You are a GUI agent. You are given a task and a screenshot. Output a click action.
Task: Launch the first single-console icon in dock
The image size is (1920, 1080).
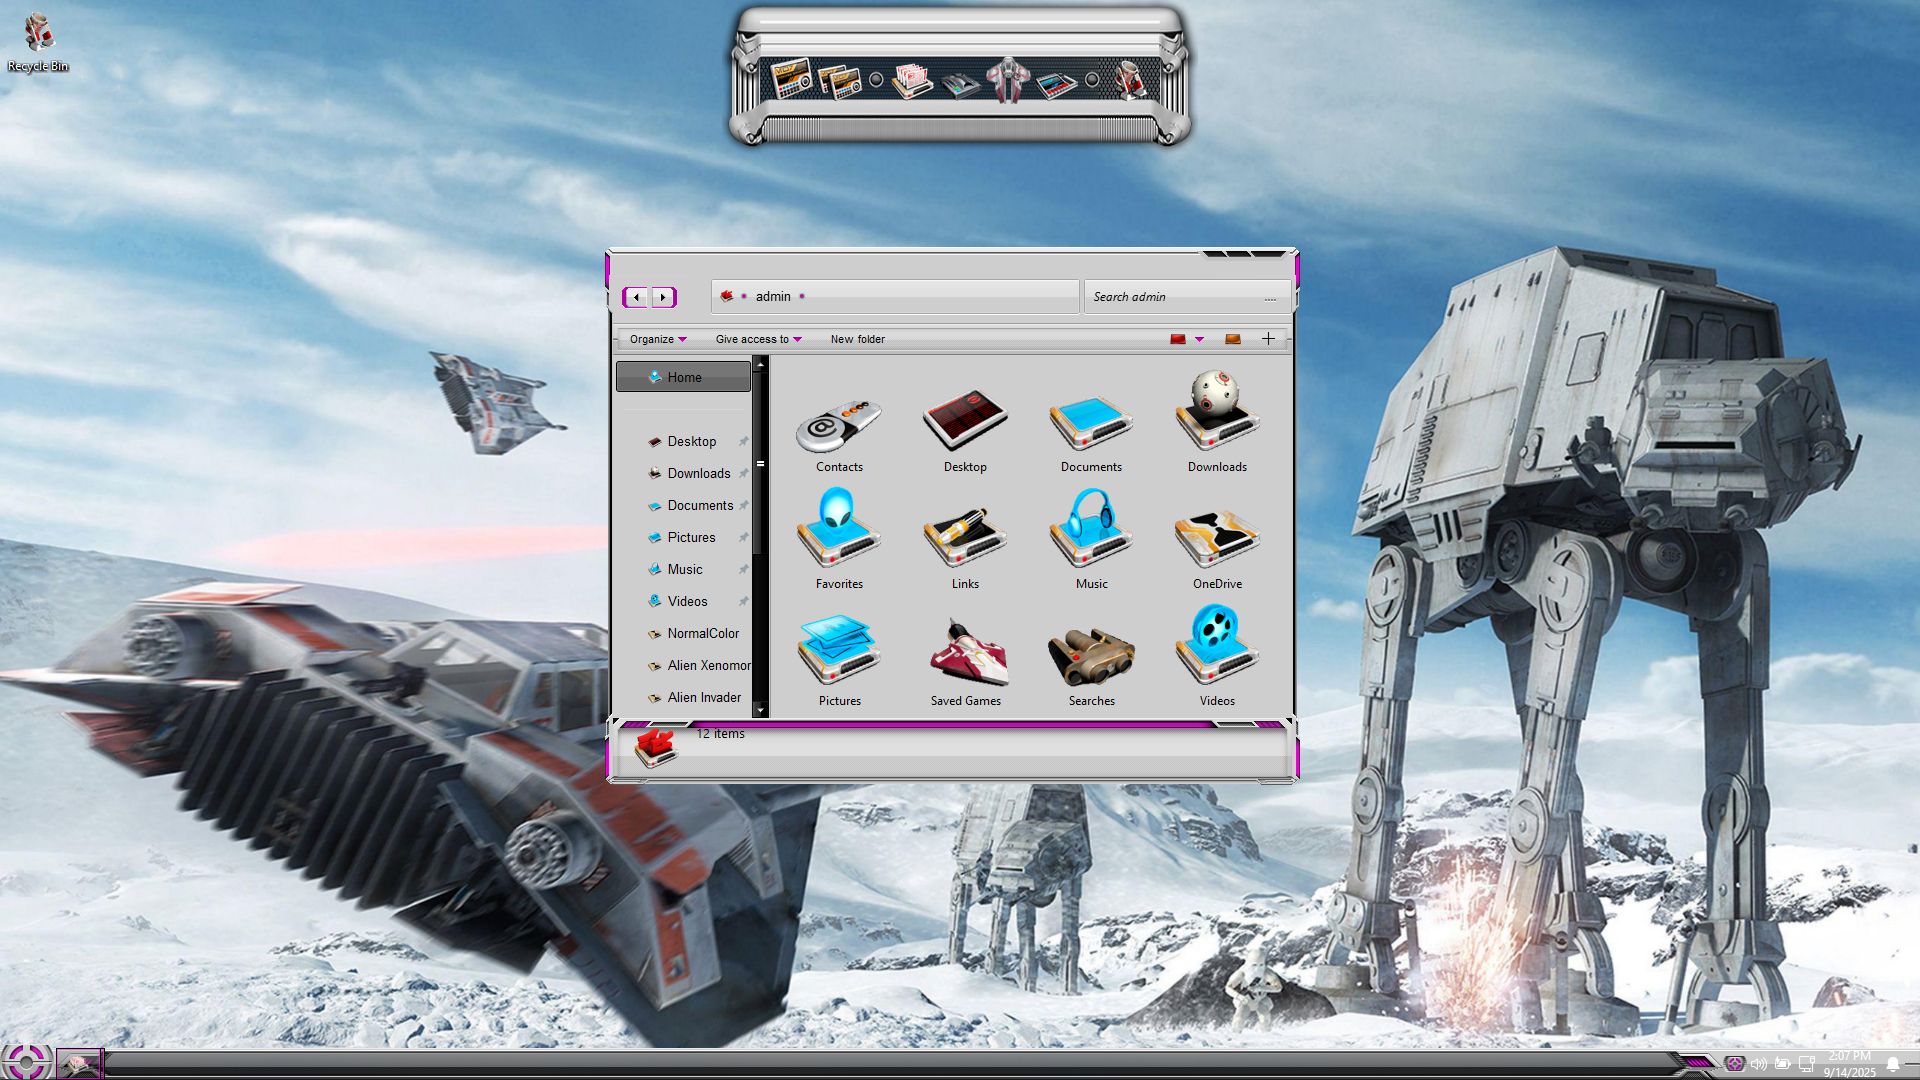tap(790, 78)
